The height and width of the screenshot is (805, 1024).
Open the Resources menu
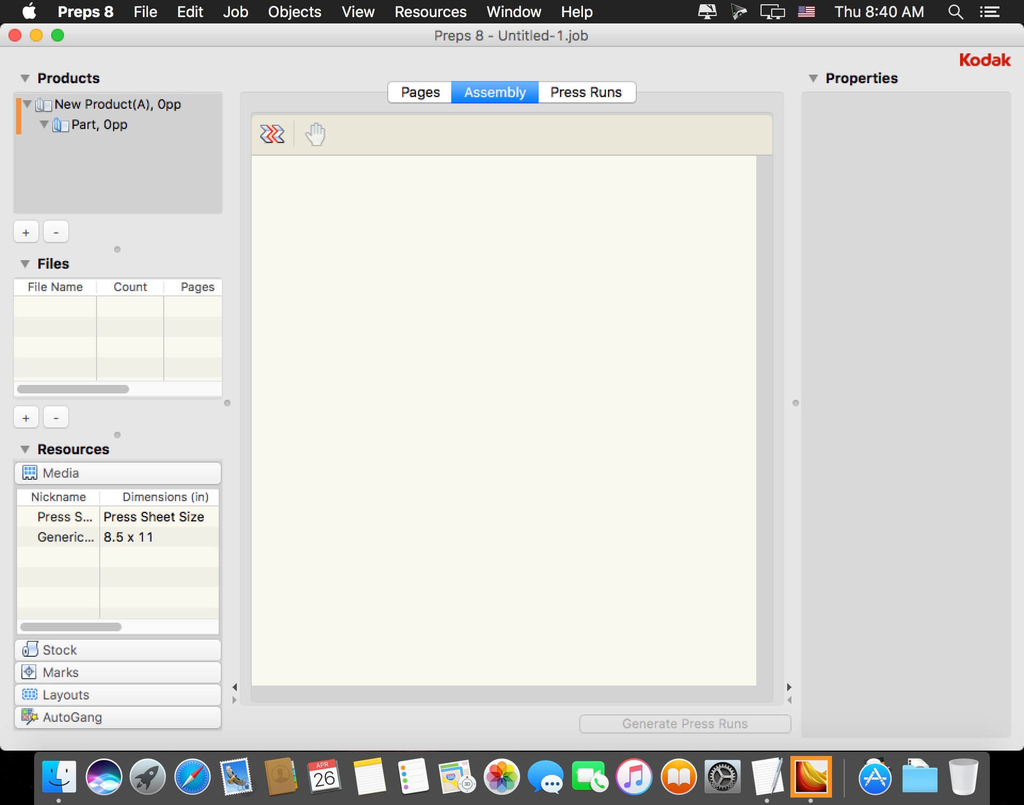(x=430, y=12)
